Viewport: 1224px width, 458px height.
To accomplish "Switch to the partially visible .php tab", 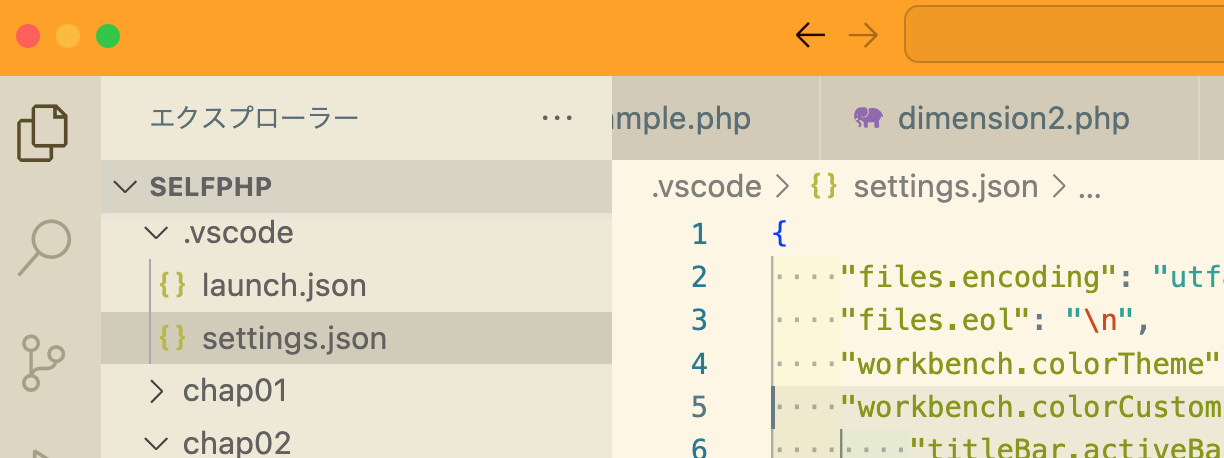I will click(715, 119).
